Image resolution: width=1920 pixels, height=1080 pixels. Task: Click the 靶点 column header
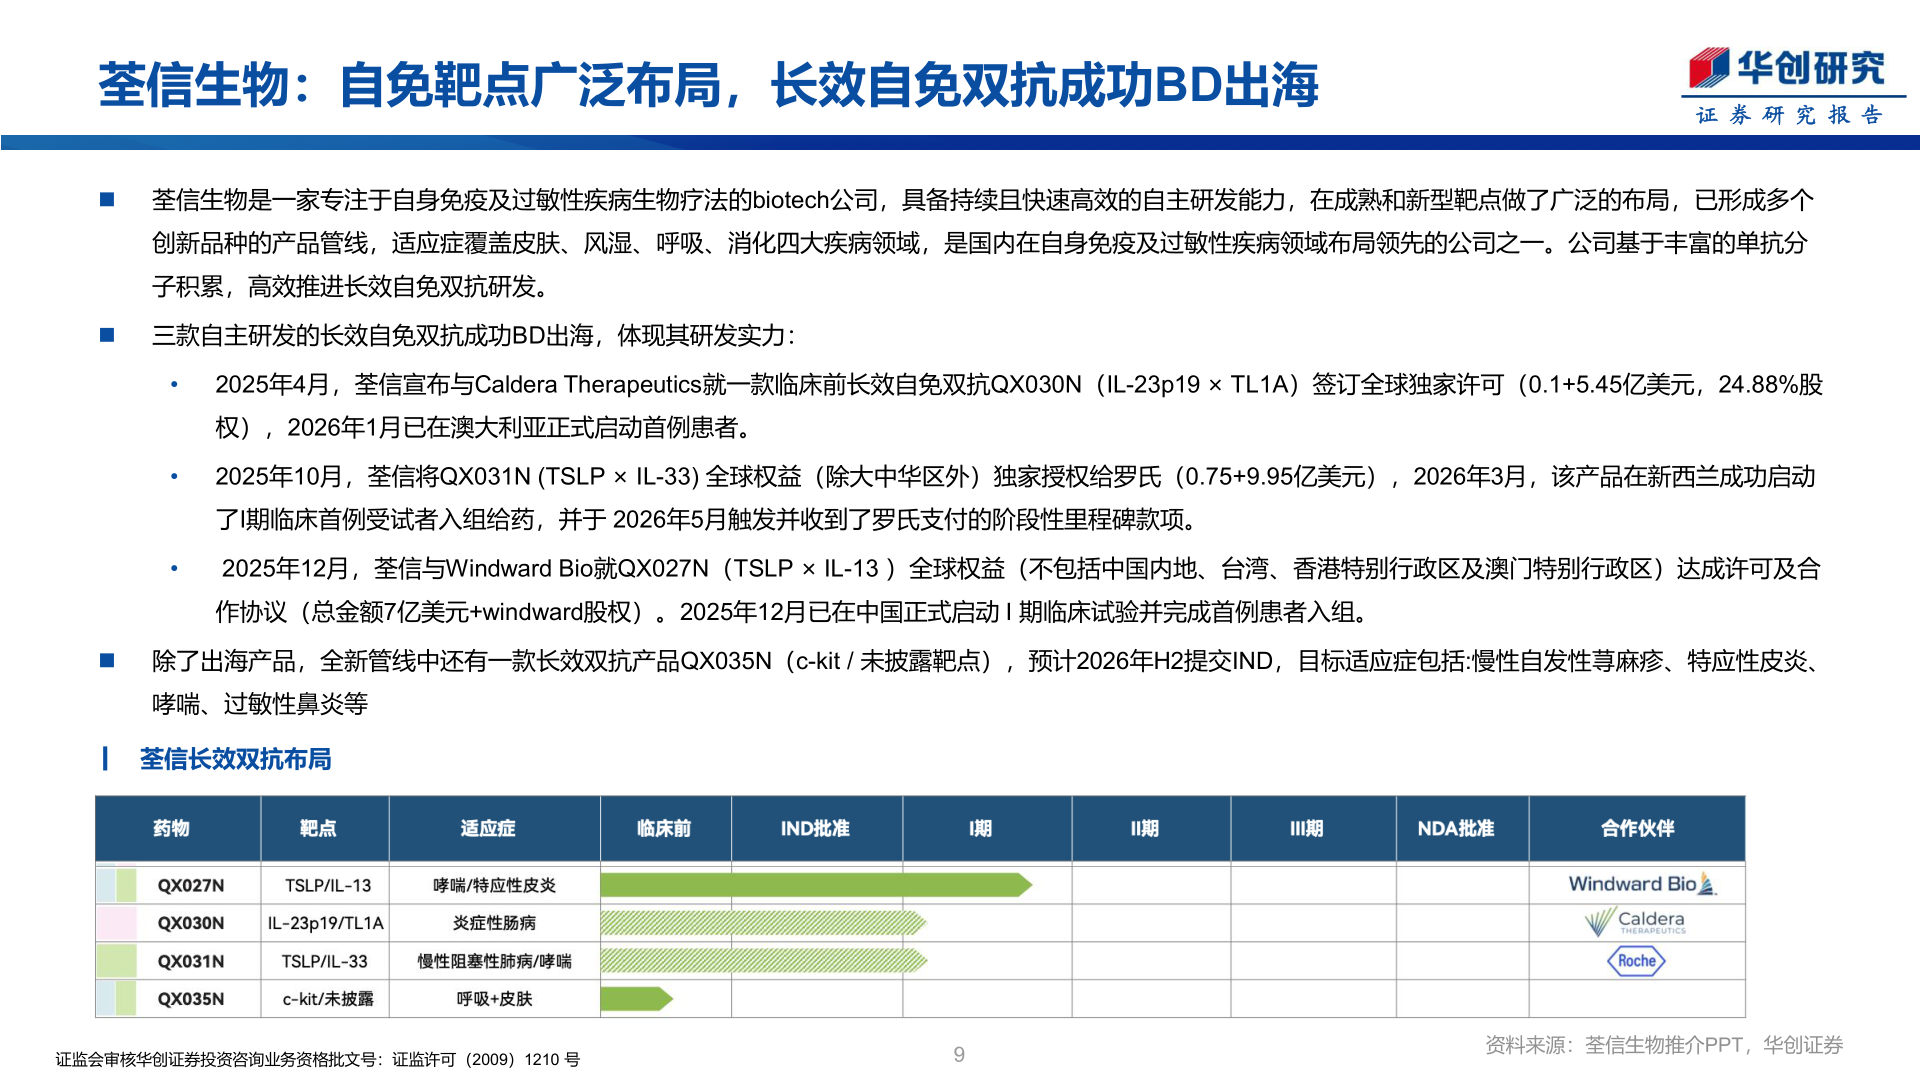pos(325,828)
